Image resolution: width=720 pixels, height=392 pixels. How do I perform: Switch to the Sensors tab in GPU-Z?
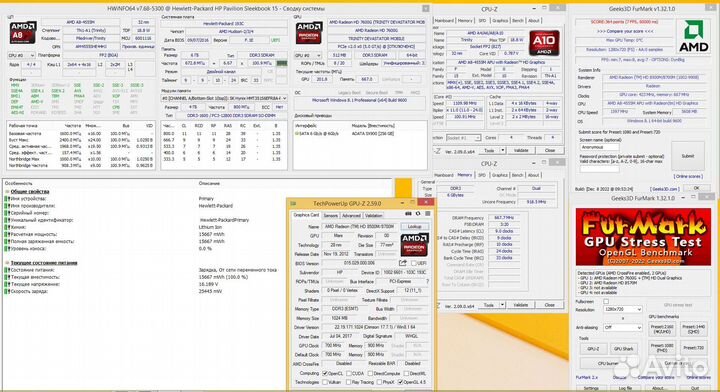coord(330,215)
